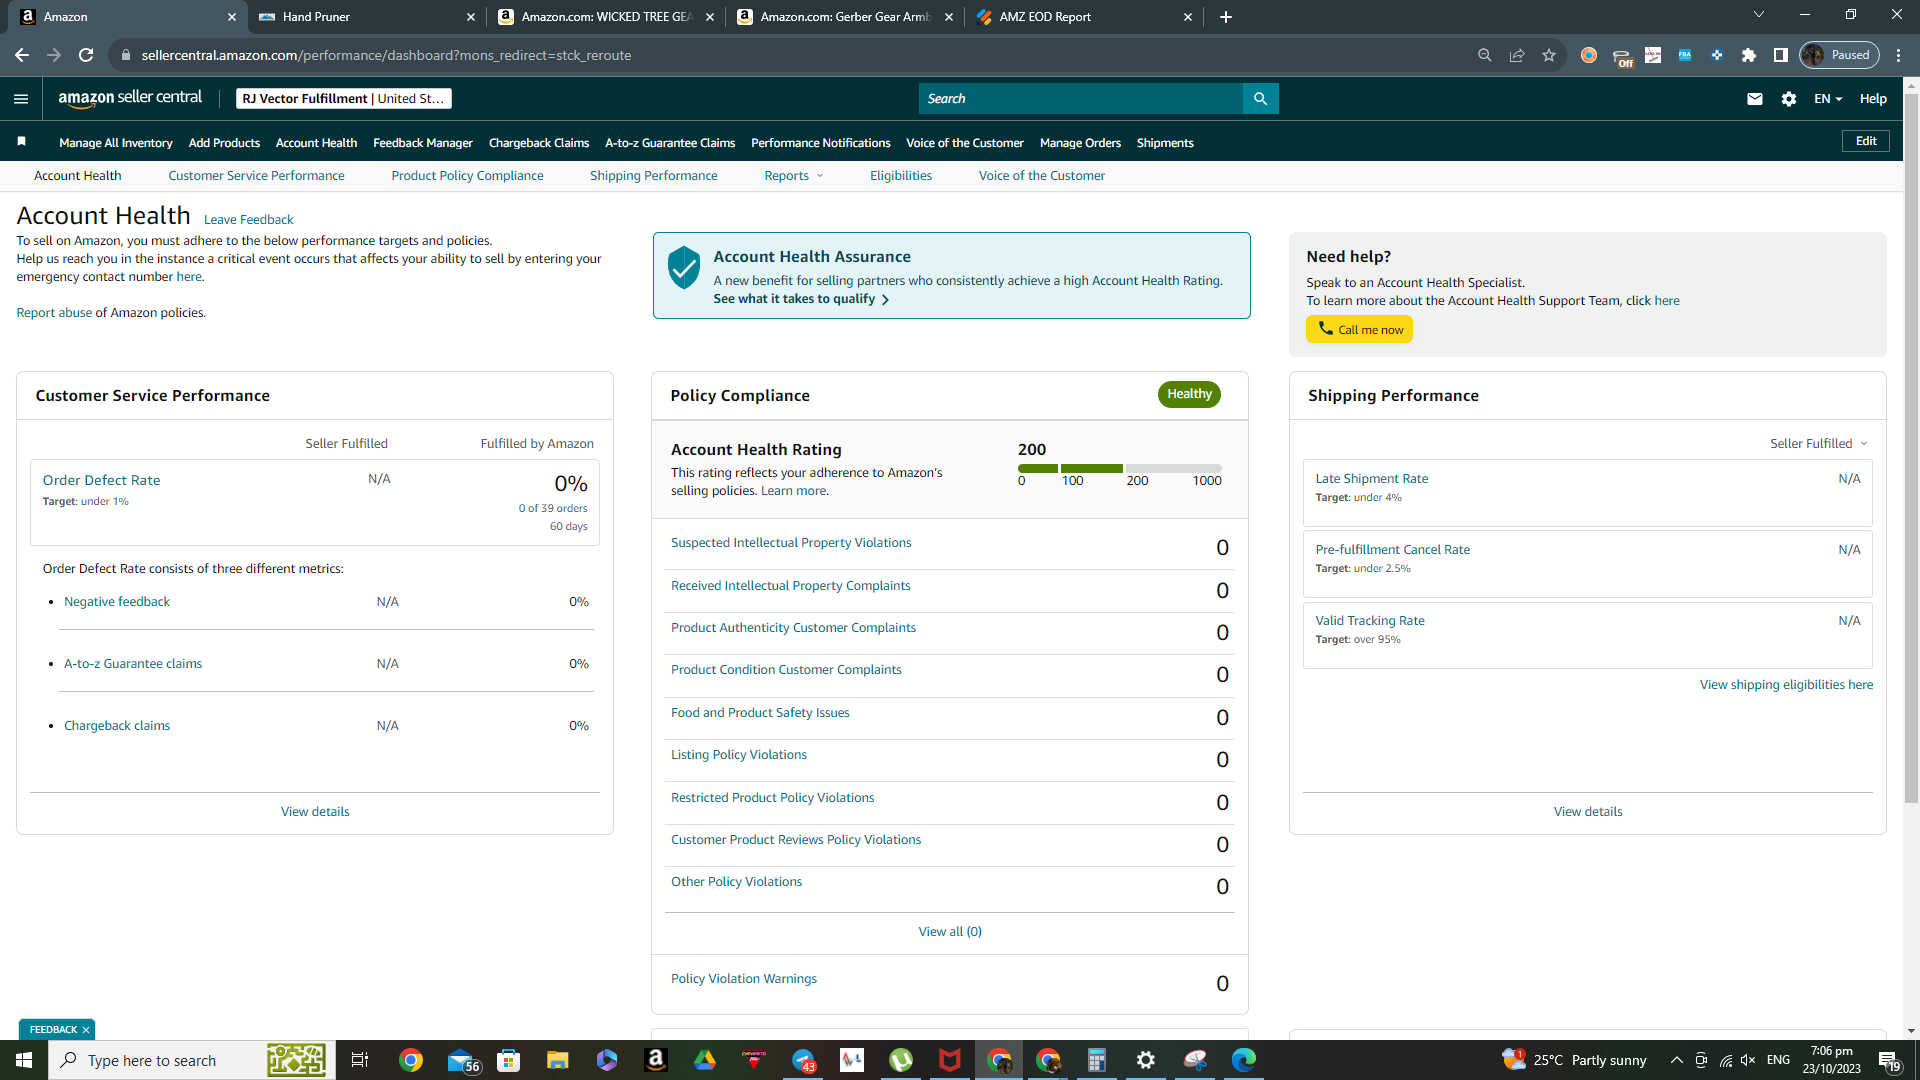Click the bookmark flag icon

21,142
